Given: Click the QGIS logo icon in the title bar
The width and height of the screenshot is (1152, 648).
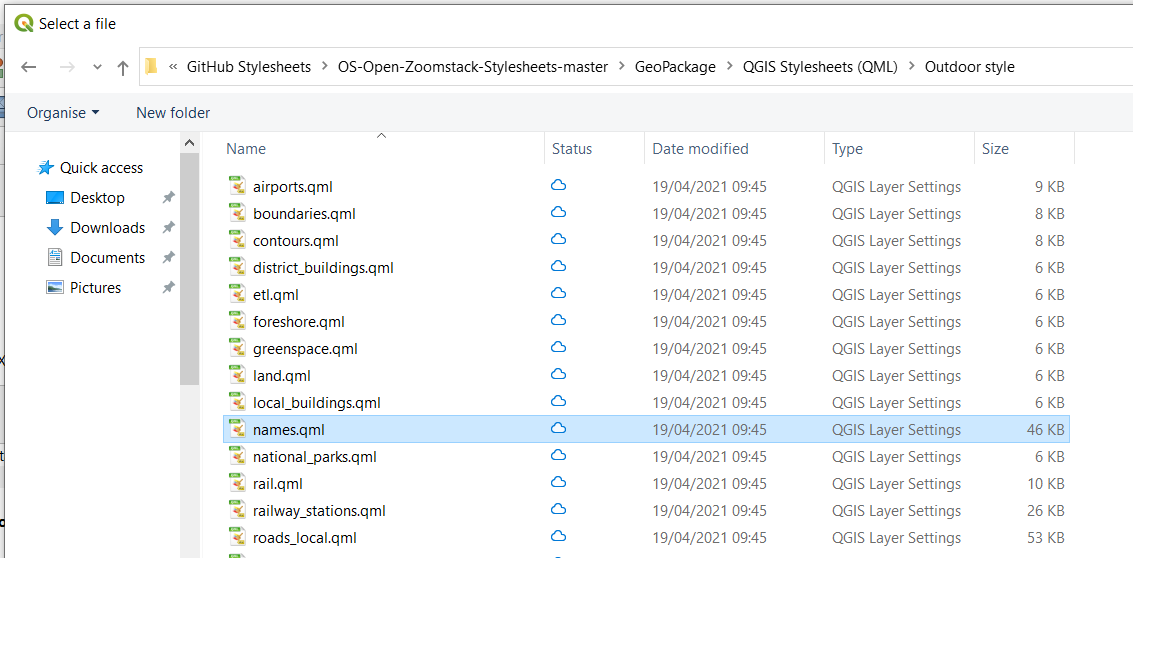Looking at the screenshot, I should [x=23, y=22].
